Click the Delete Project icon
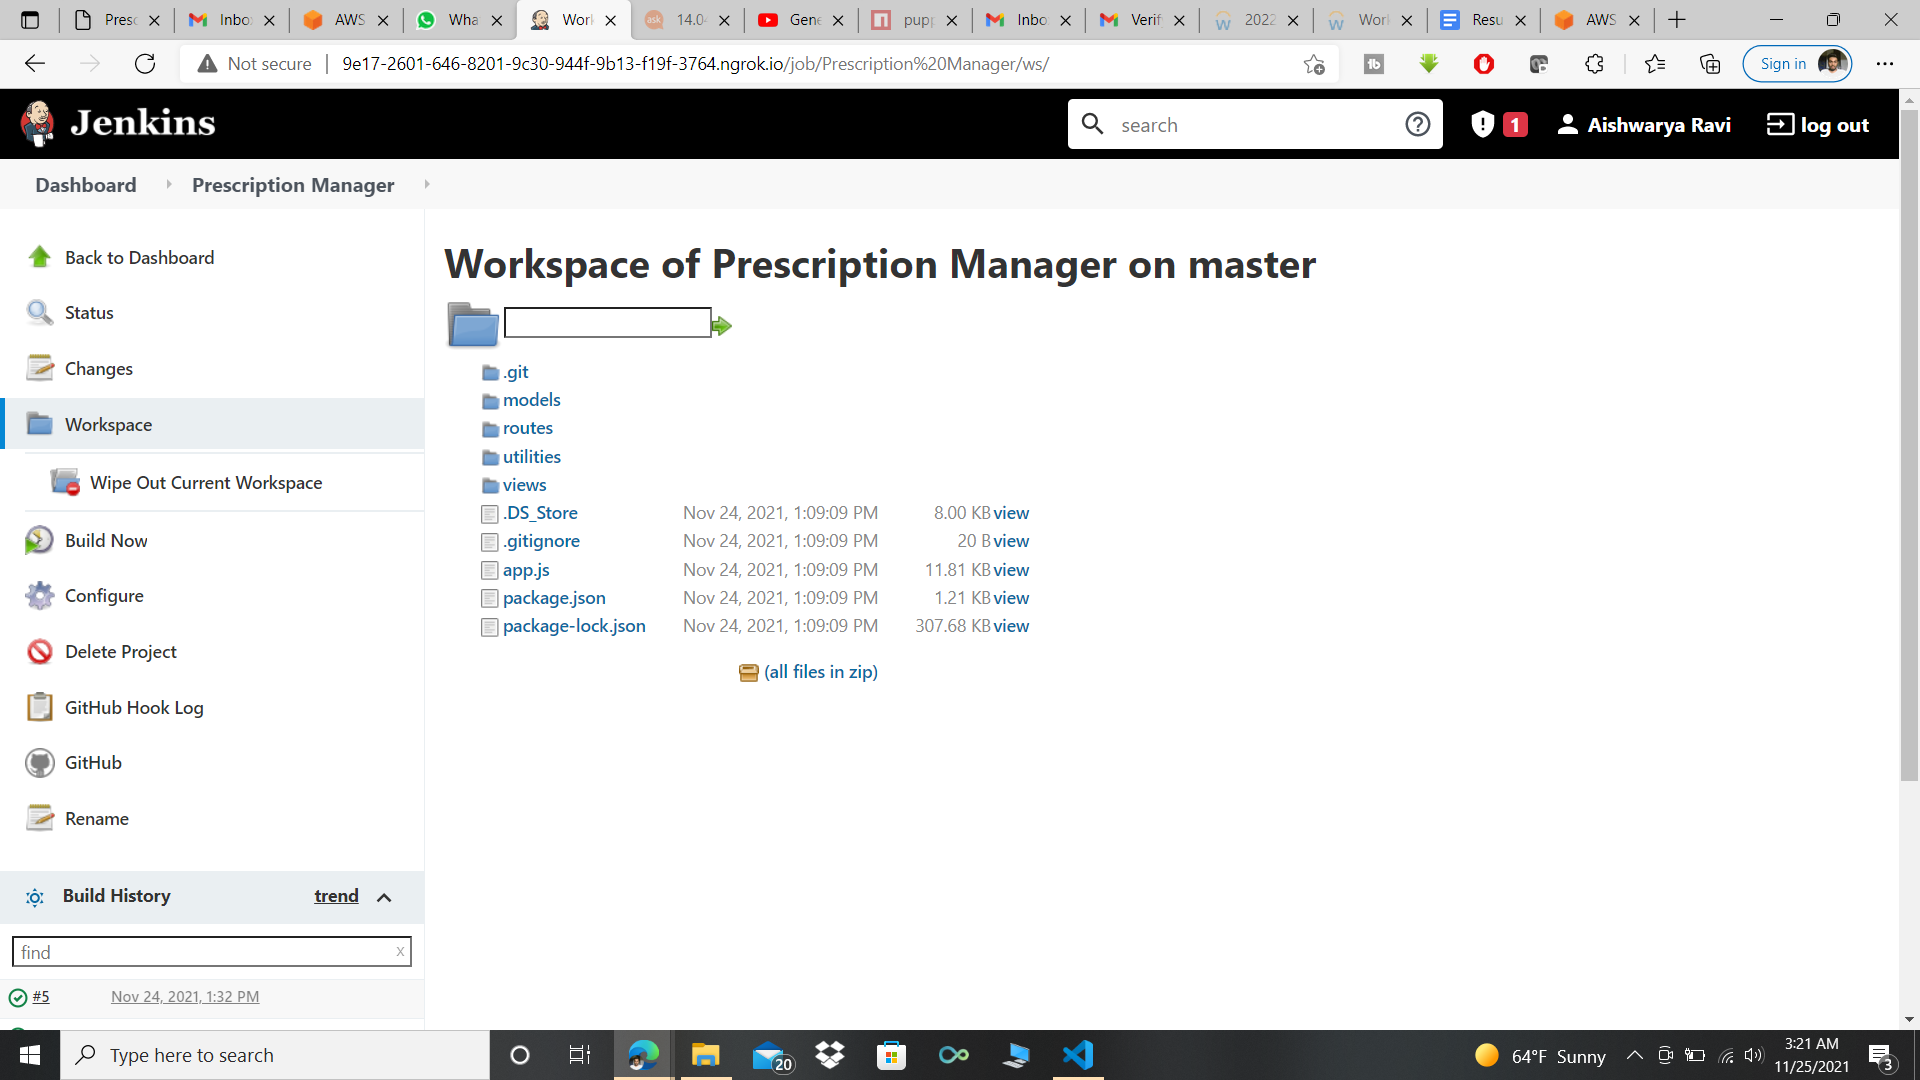The image size is (1920, 1080). (39, 652)
